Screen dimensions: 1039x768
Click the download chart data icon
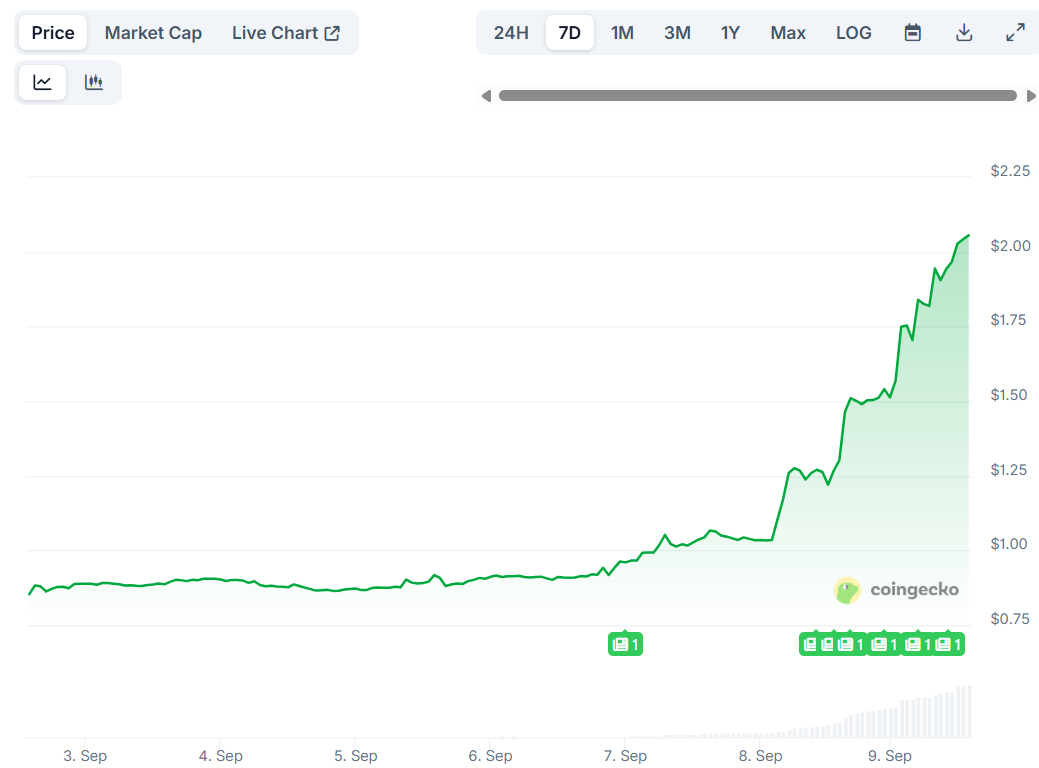[x=964, y=32]
